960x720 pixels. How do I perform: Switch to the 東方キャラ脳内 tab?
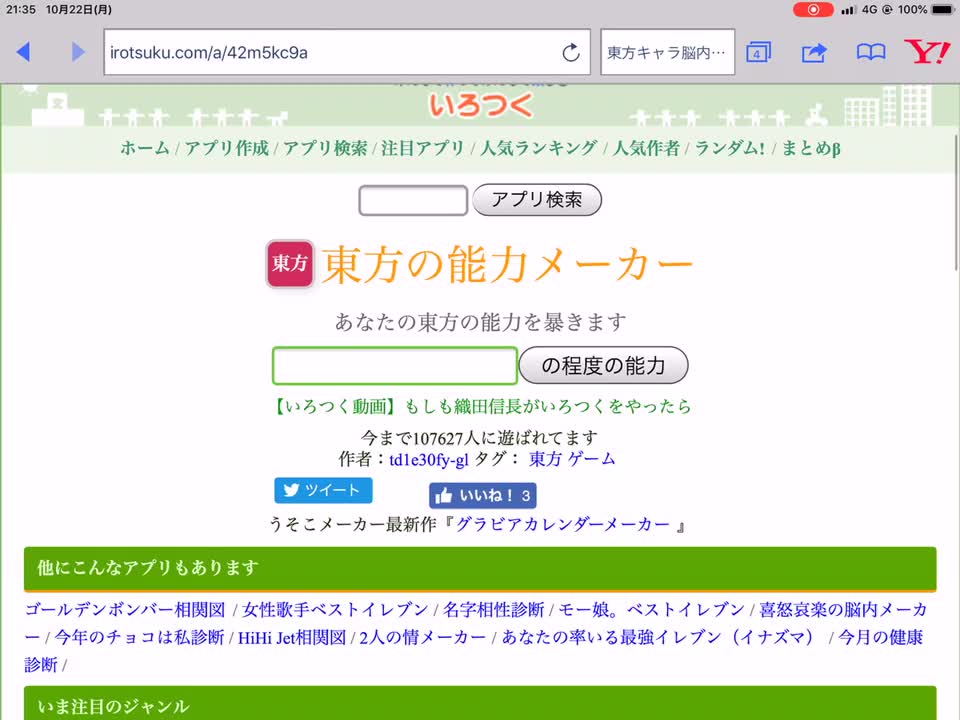pos(667,52)
